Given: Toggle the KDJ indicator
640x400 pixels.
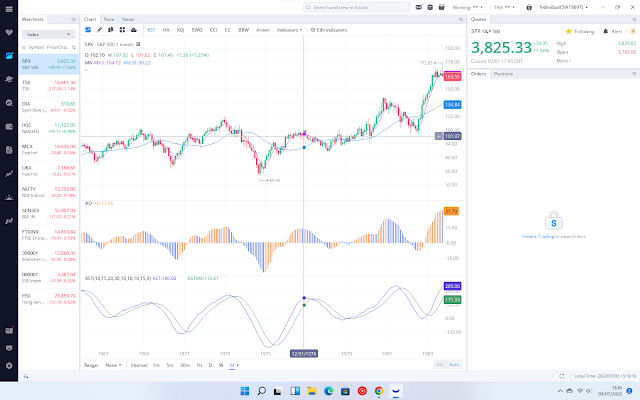Looking at the screenshot, I should 180,30.
